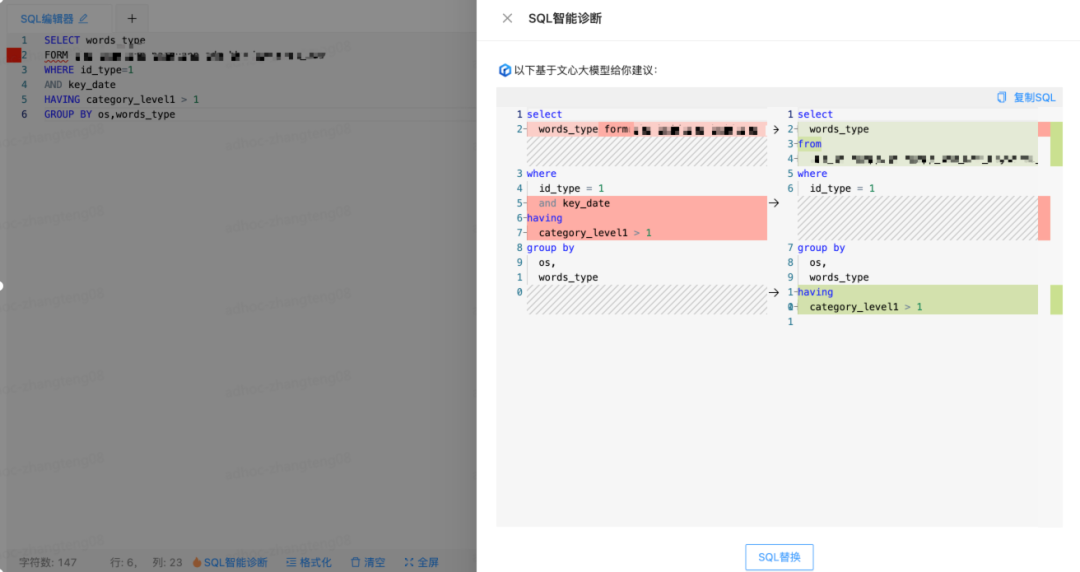
Task: Click the 行: 6 status entry
Action: click(x=123, y=562)
